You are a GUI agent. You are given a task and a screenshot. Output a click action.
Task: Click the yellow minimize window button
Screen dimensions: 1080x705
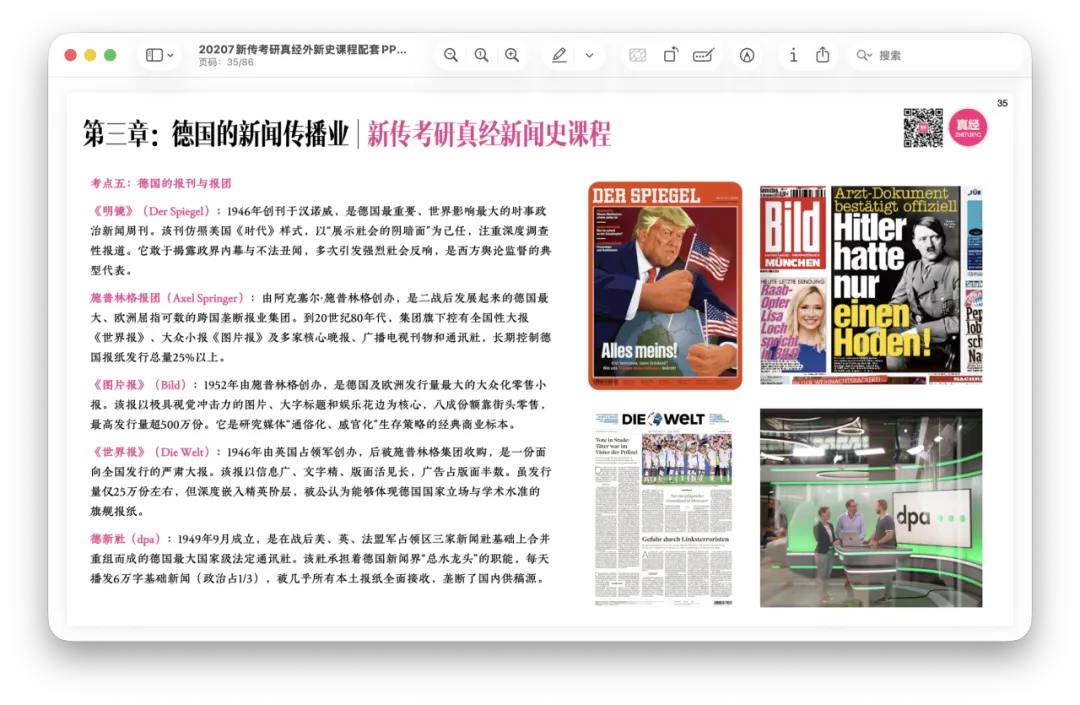point(90,55)
